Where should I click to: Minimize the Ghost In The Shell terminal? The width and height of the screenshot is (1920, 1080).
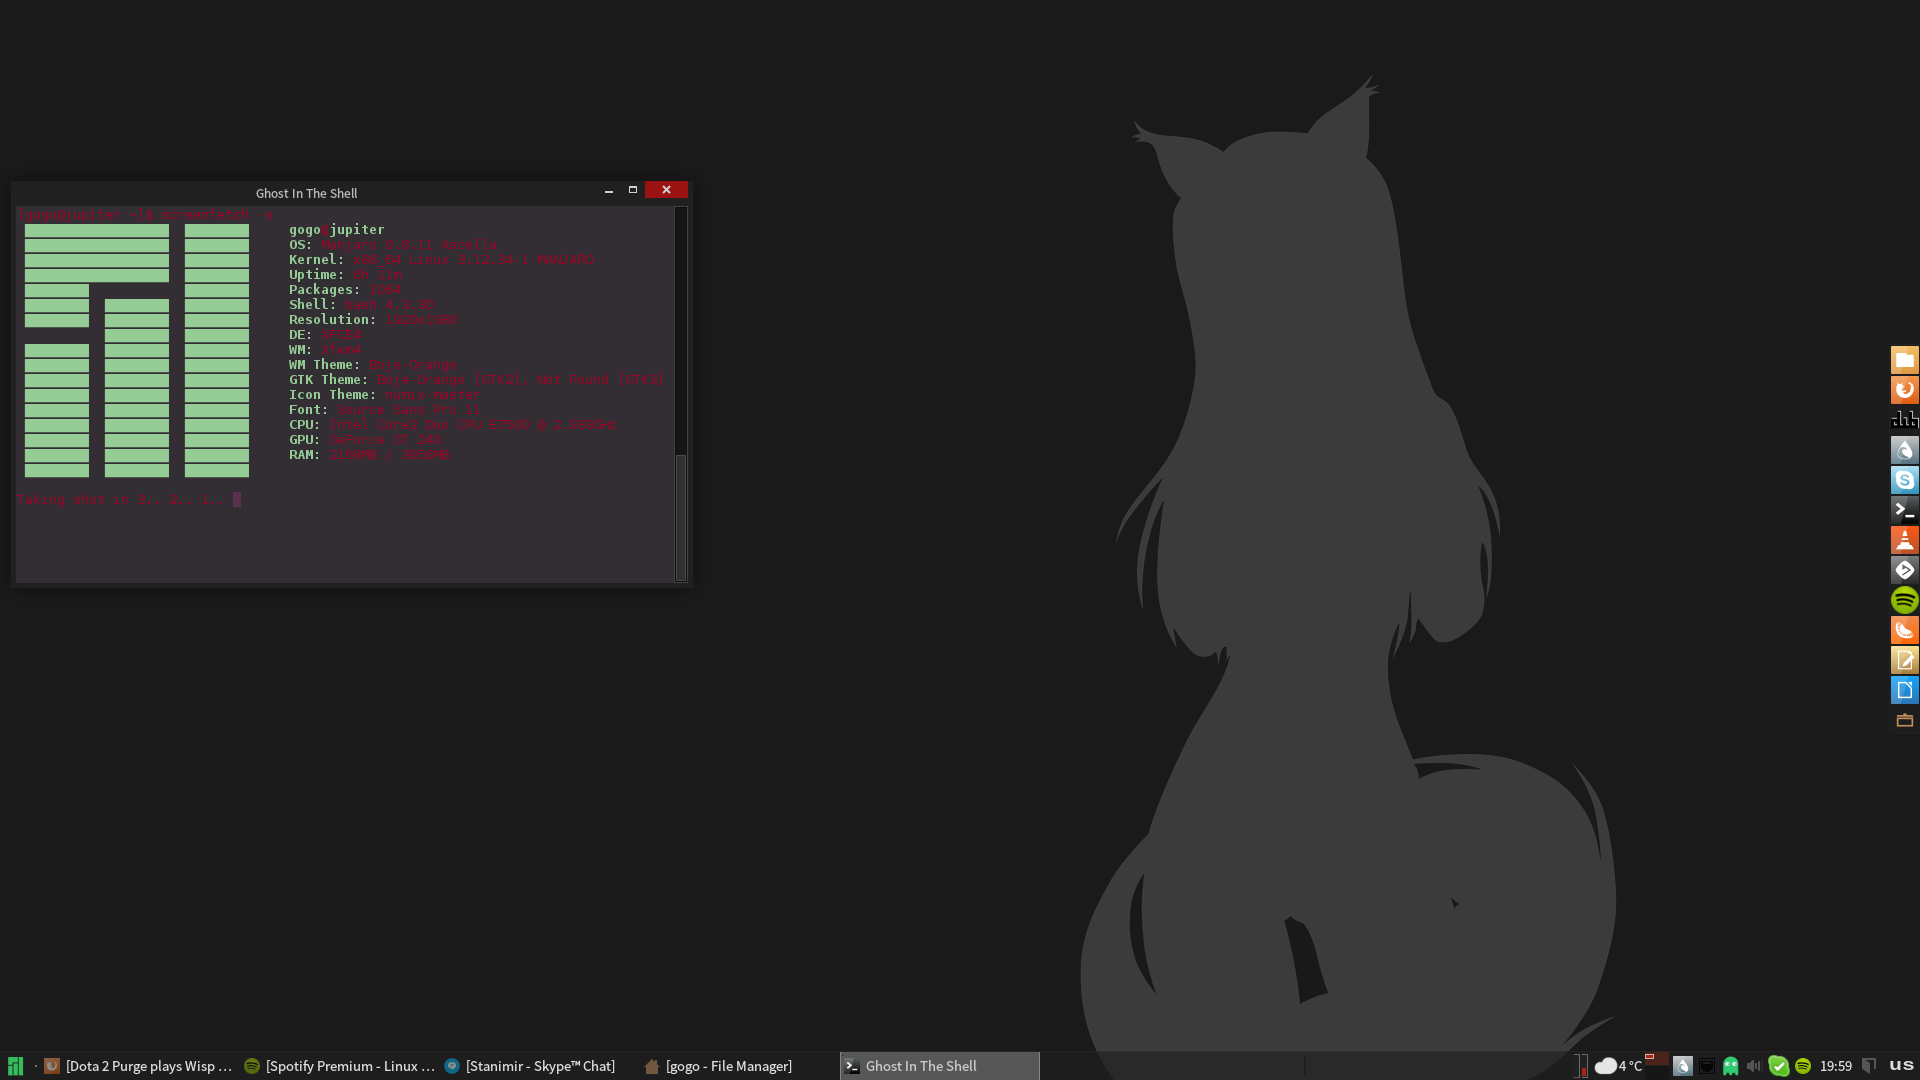[609, 190]
